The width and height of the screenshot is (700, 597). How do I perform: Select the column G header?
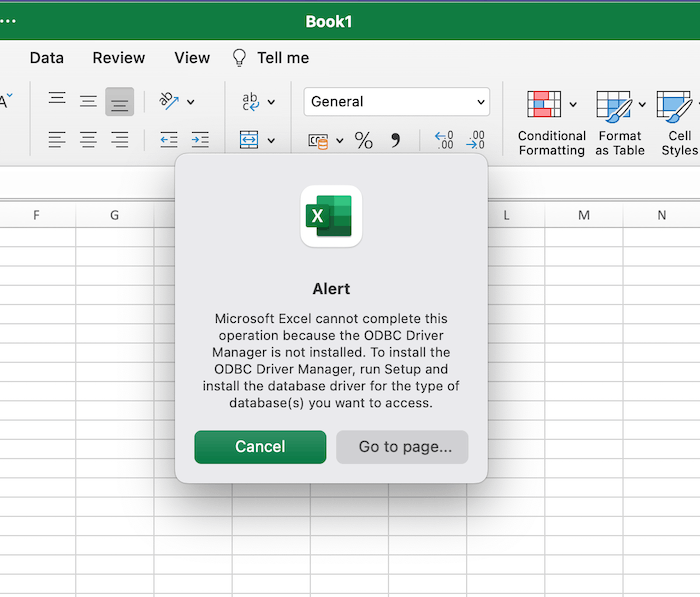point(114,215)
